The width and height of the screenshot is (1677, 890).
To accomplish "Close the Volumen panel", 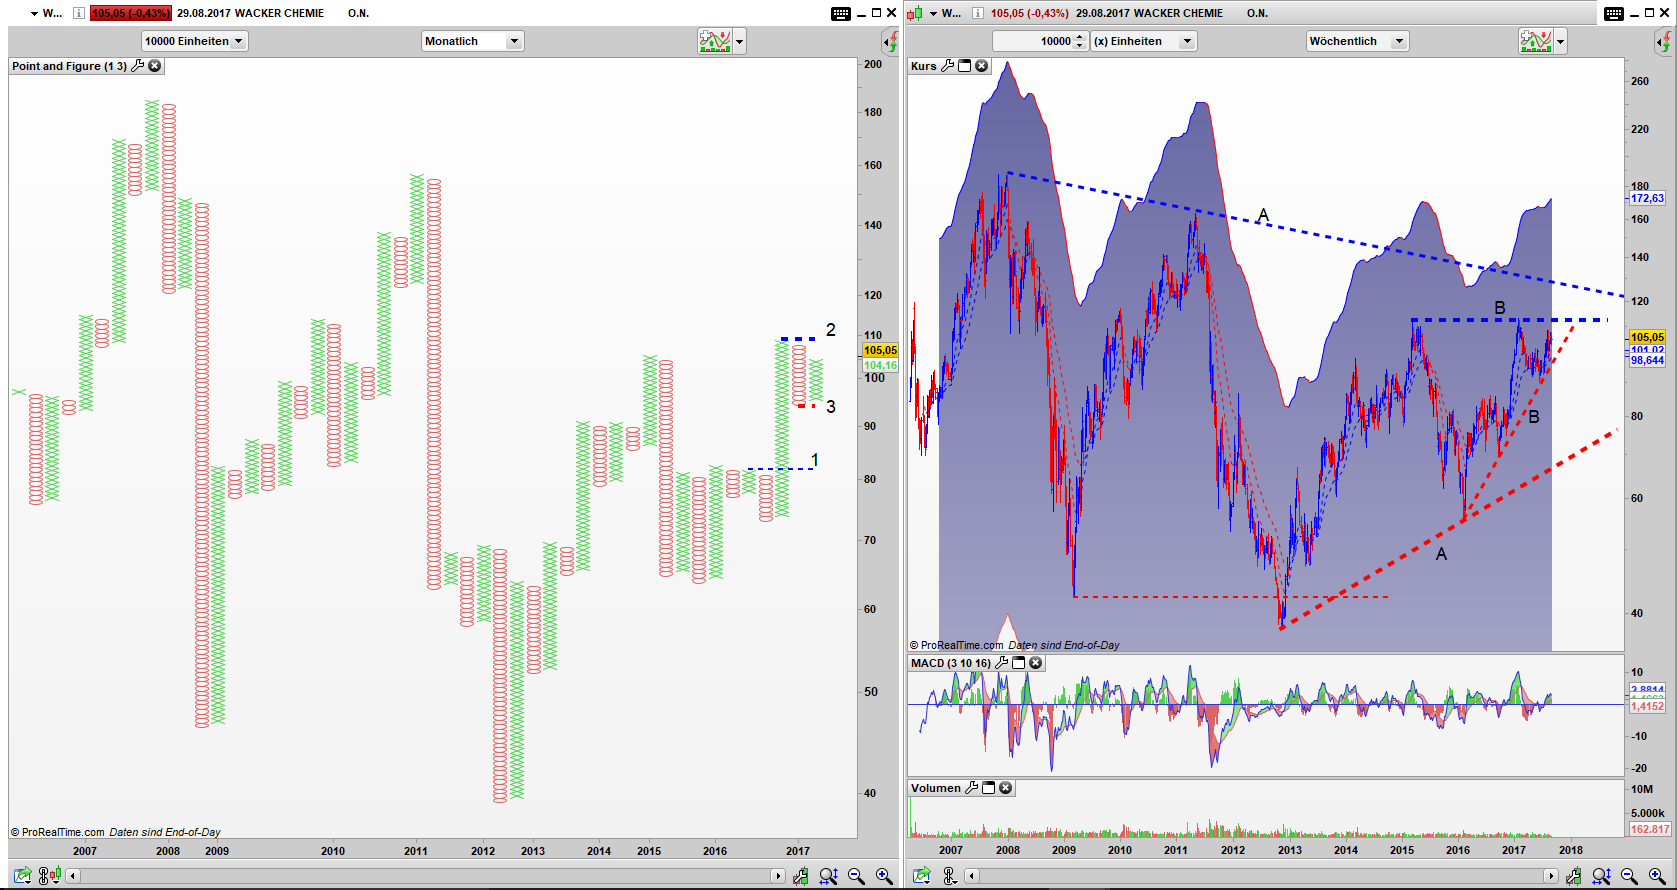I will coord(1006,788).
